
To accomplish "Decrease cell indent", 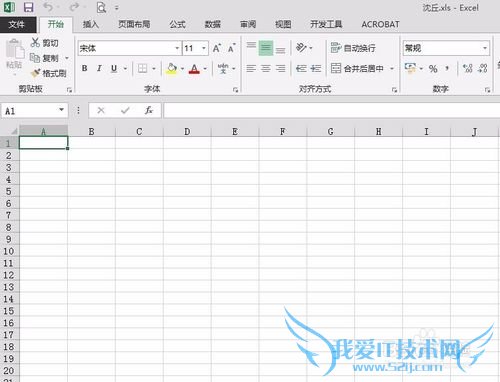I will (x=301, y=69).
